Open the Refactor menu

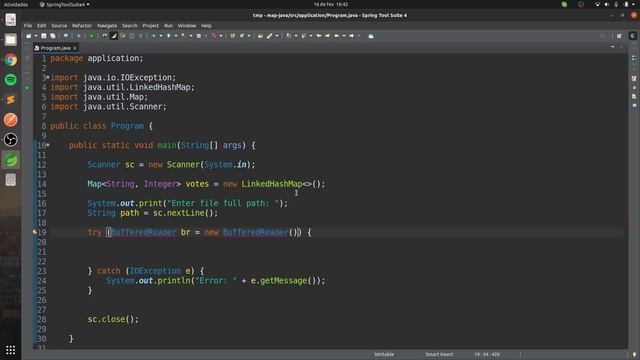tap(82, 26)
